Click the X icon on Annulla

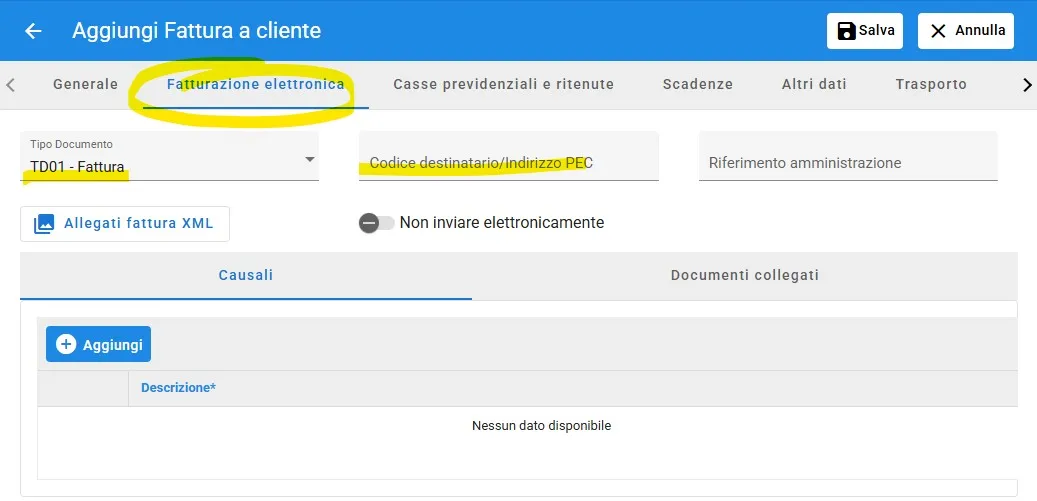pos(938,31)
